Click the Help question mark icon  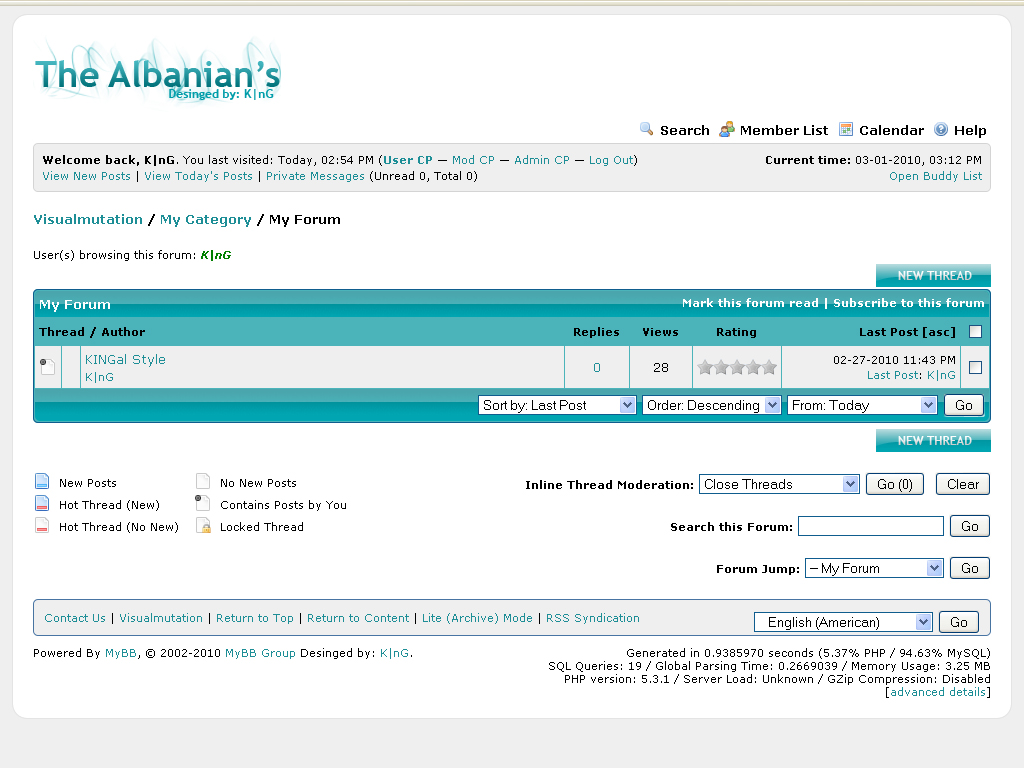[941, 129]
